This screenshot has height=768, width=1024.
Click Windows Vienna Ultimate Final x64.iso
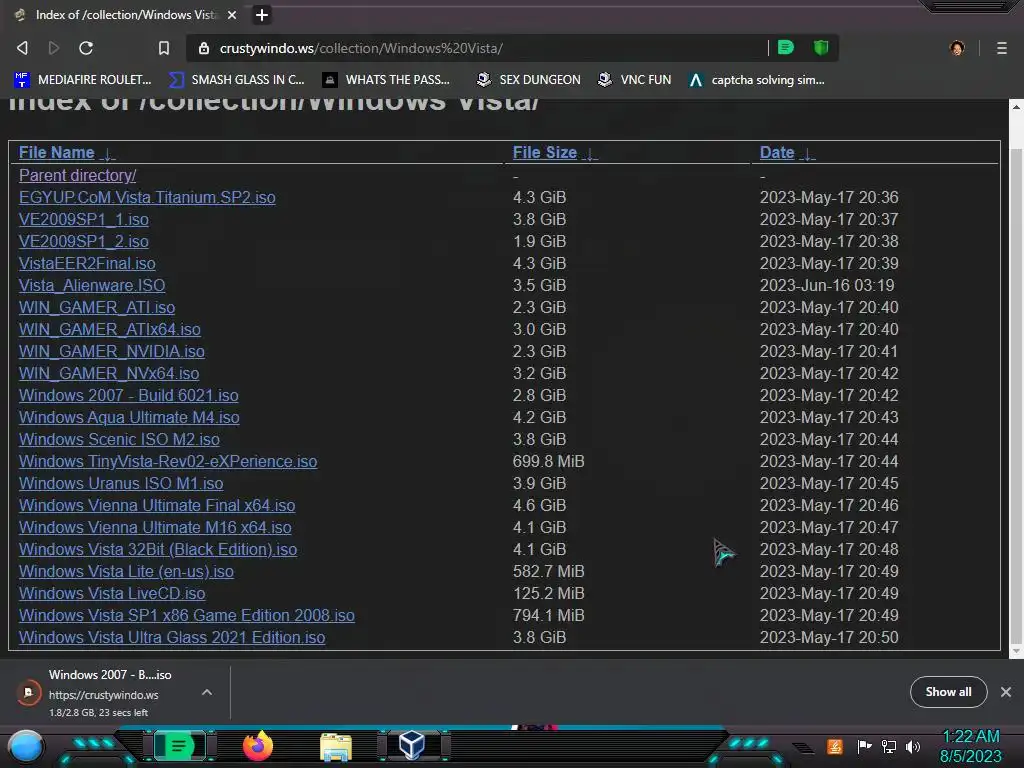click(157, 505)
